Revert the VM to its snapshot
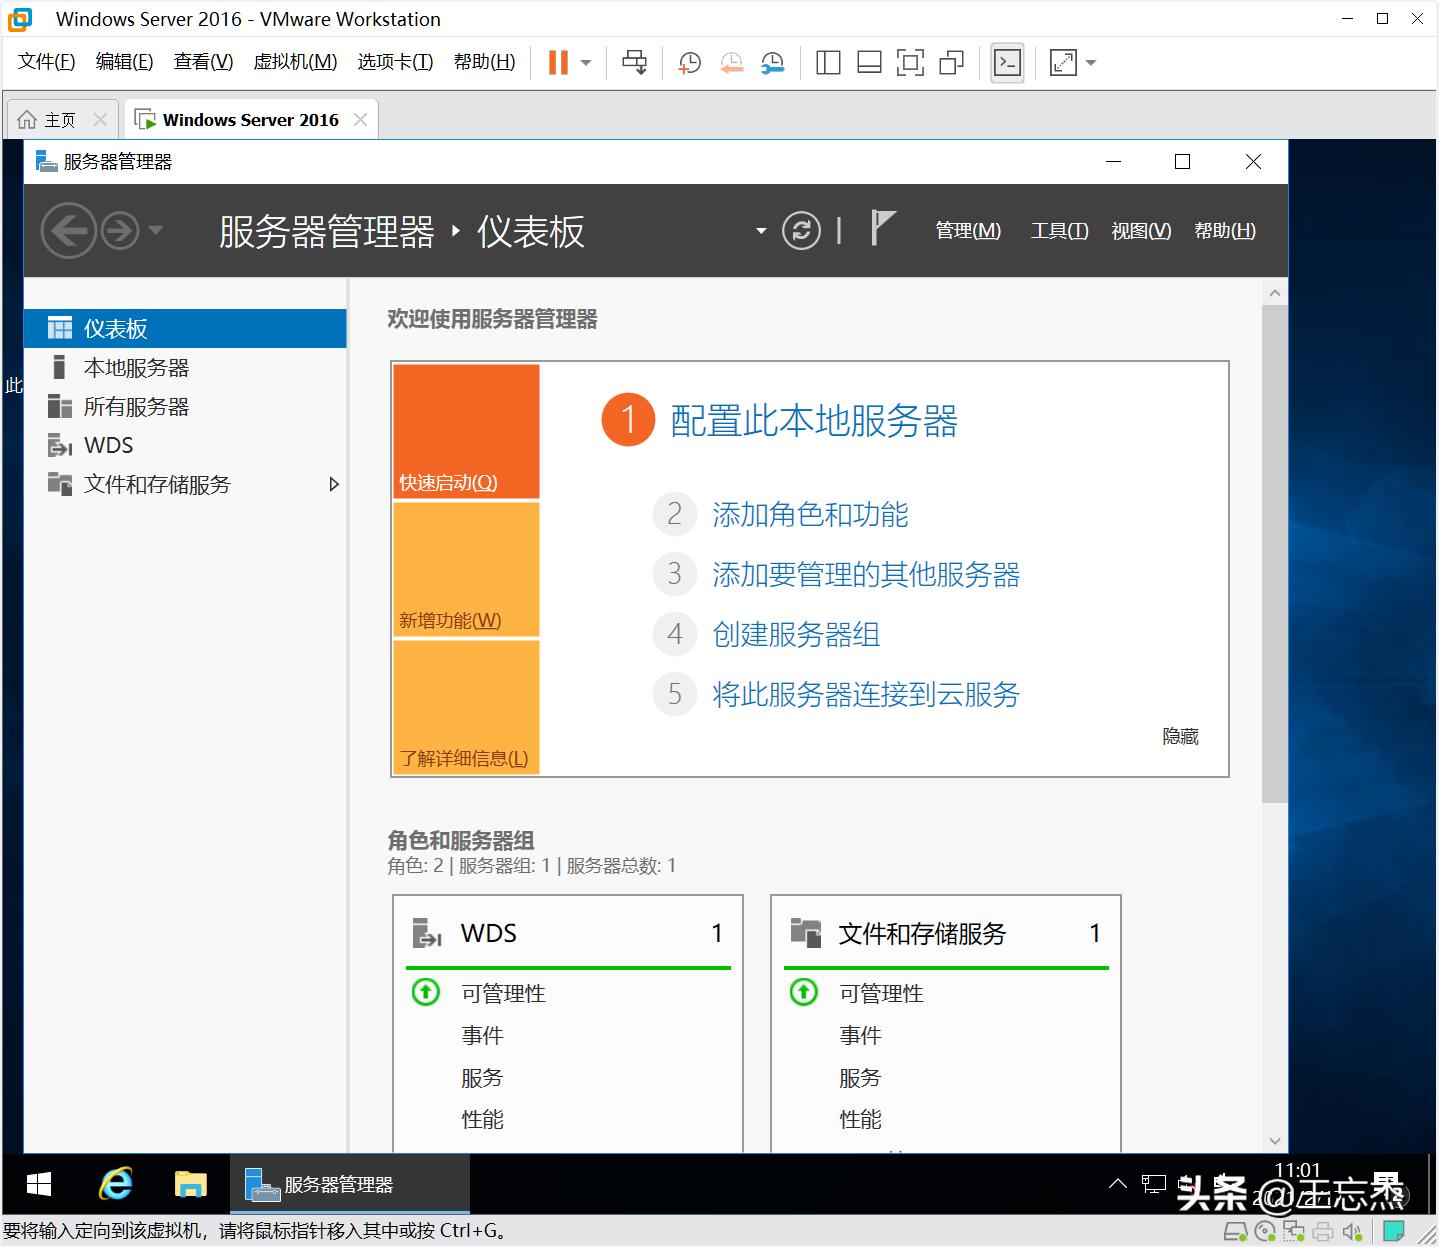Viewport: 1439px width, 1247px height. pos(731,62)
